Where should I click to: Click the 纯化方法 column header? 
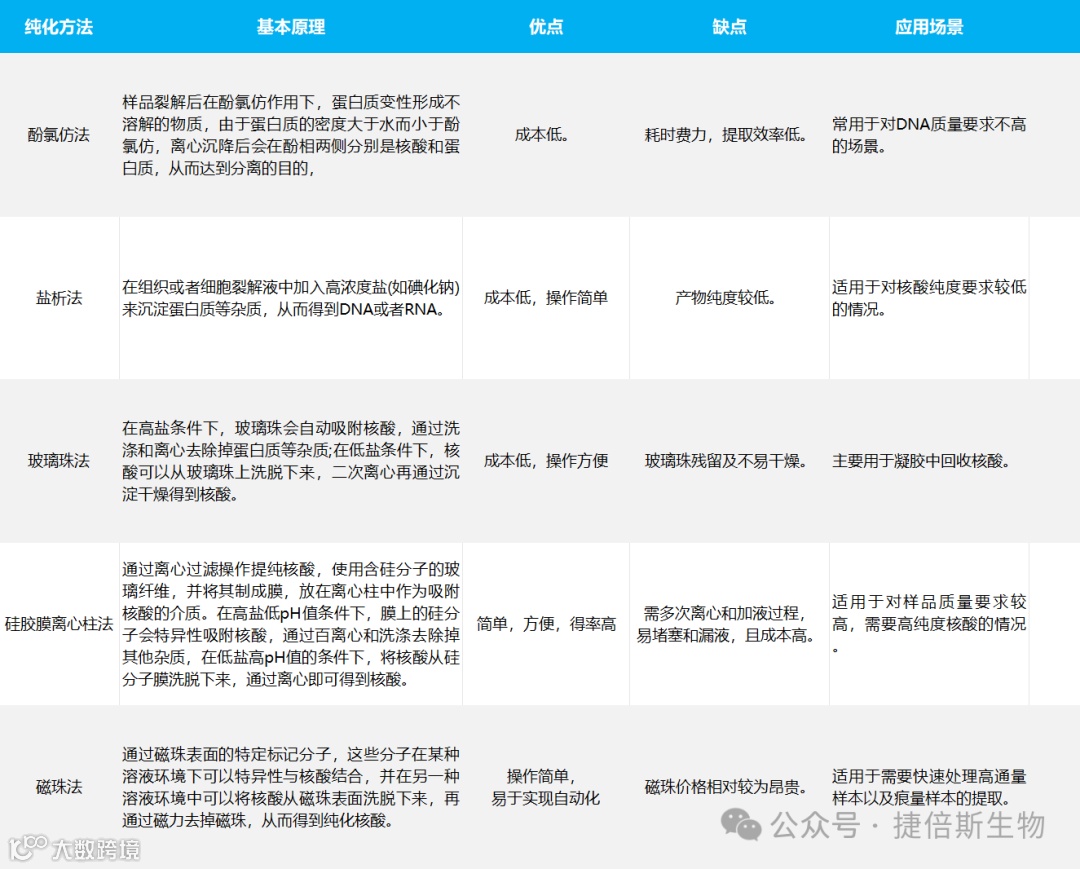pyautogui.click(x=59, y=27)
